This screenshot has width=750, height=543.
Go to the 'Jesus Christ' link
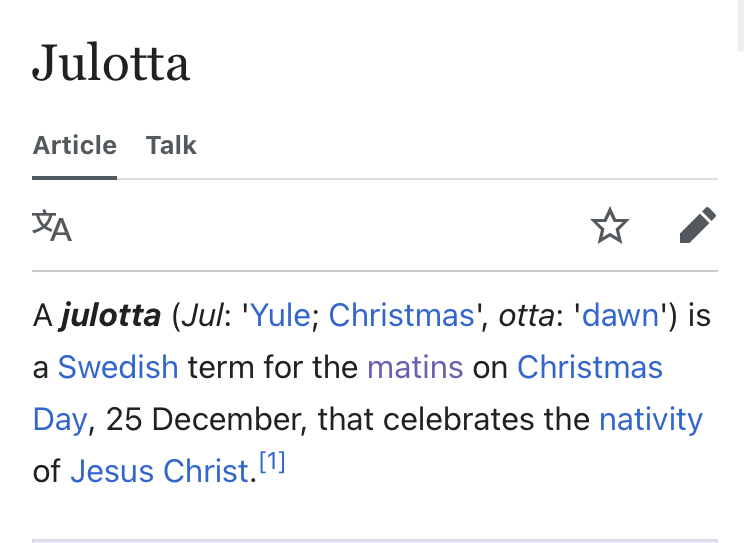159,470
